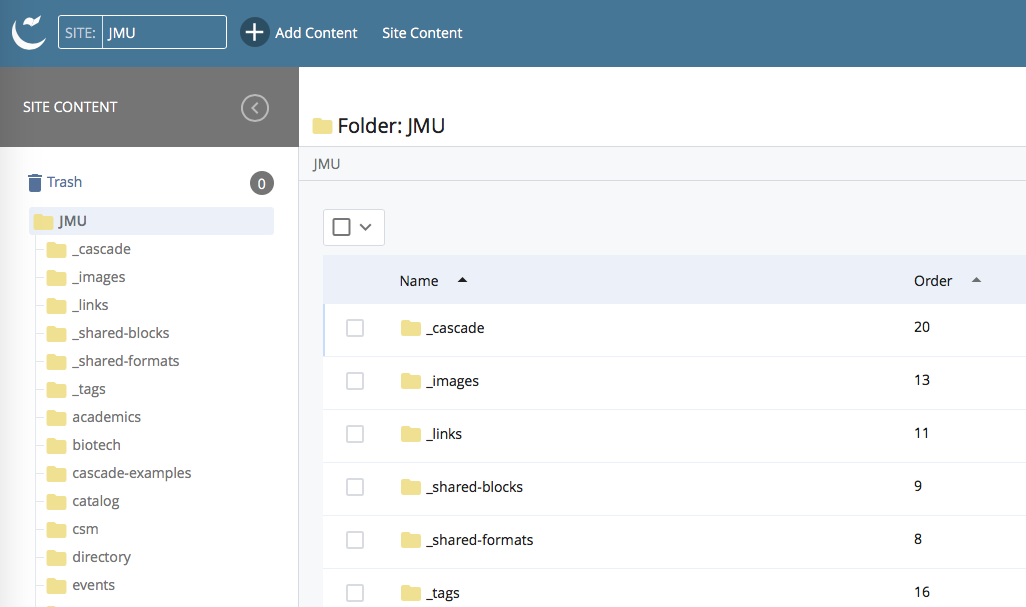This screenshot has width=1026, height=607.
Task: Check the _cascade row checkbox
Action: coord(355,328)
